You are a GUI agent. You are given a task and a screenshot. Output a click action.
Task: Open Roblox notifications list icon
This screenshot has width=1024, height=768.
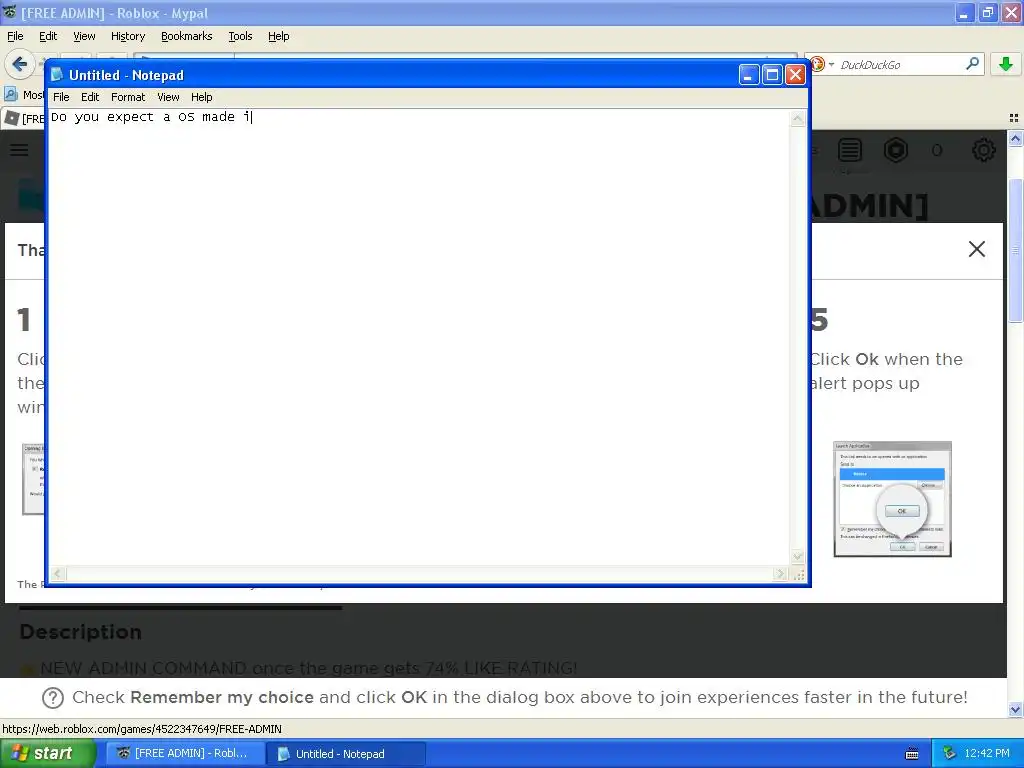point(850,150)
